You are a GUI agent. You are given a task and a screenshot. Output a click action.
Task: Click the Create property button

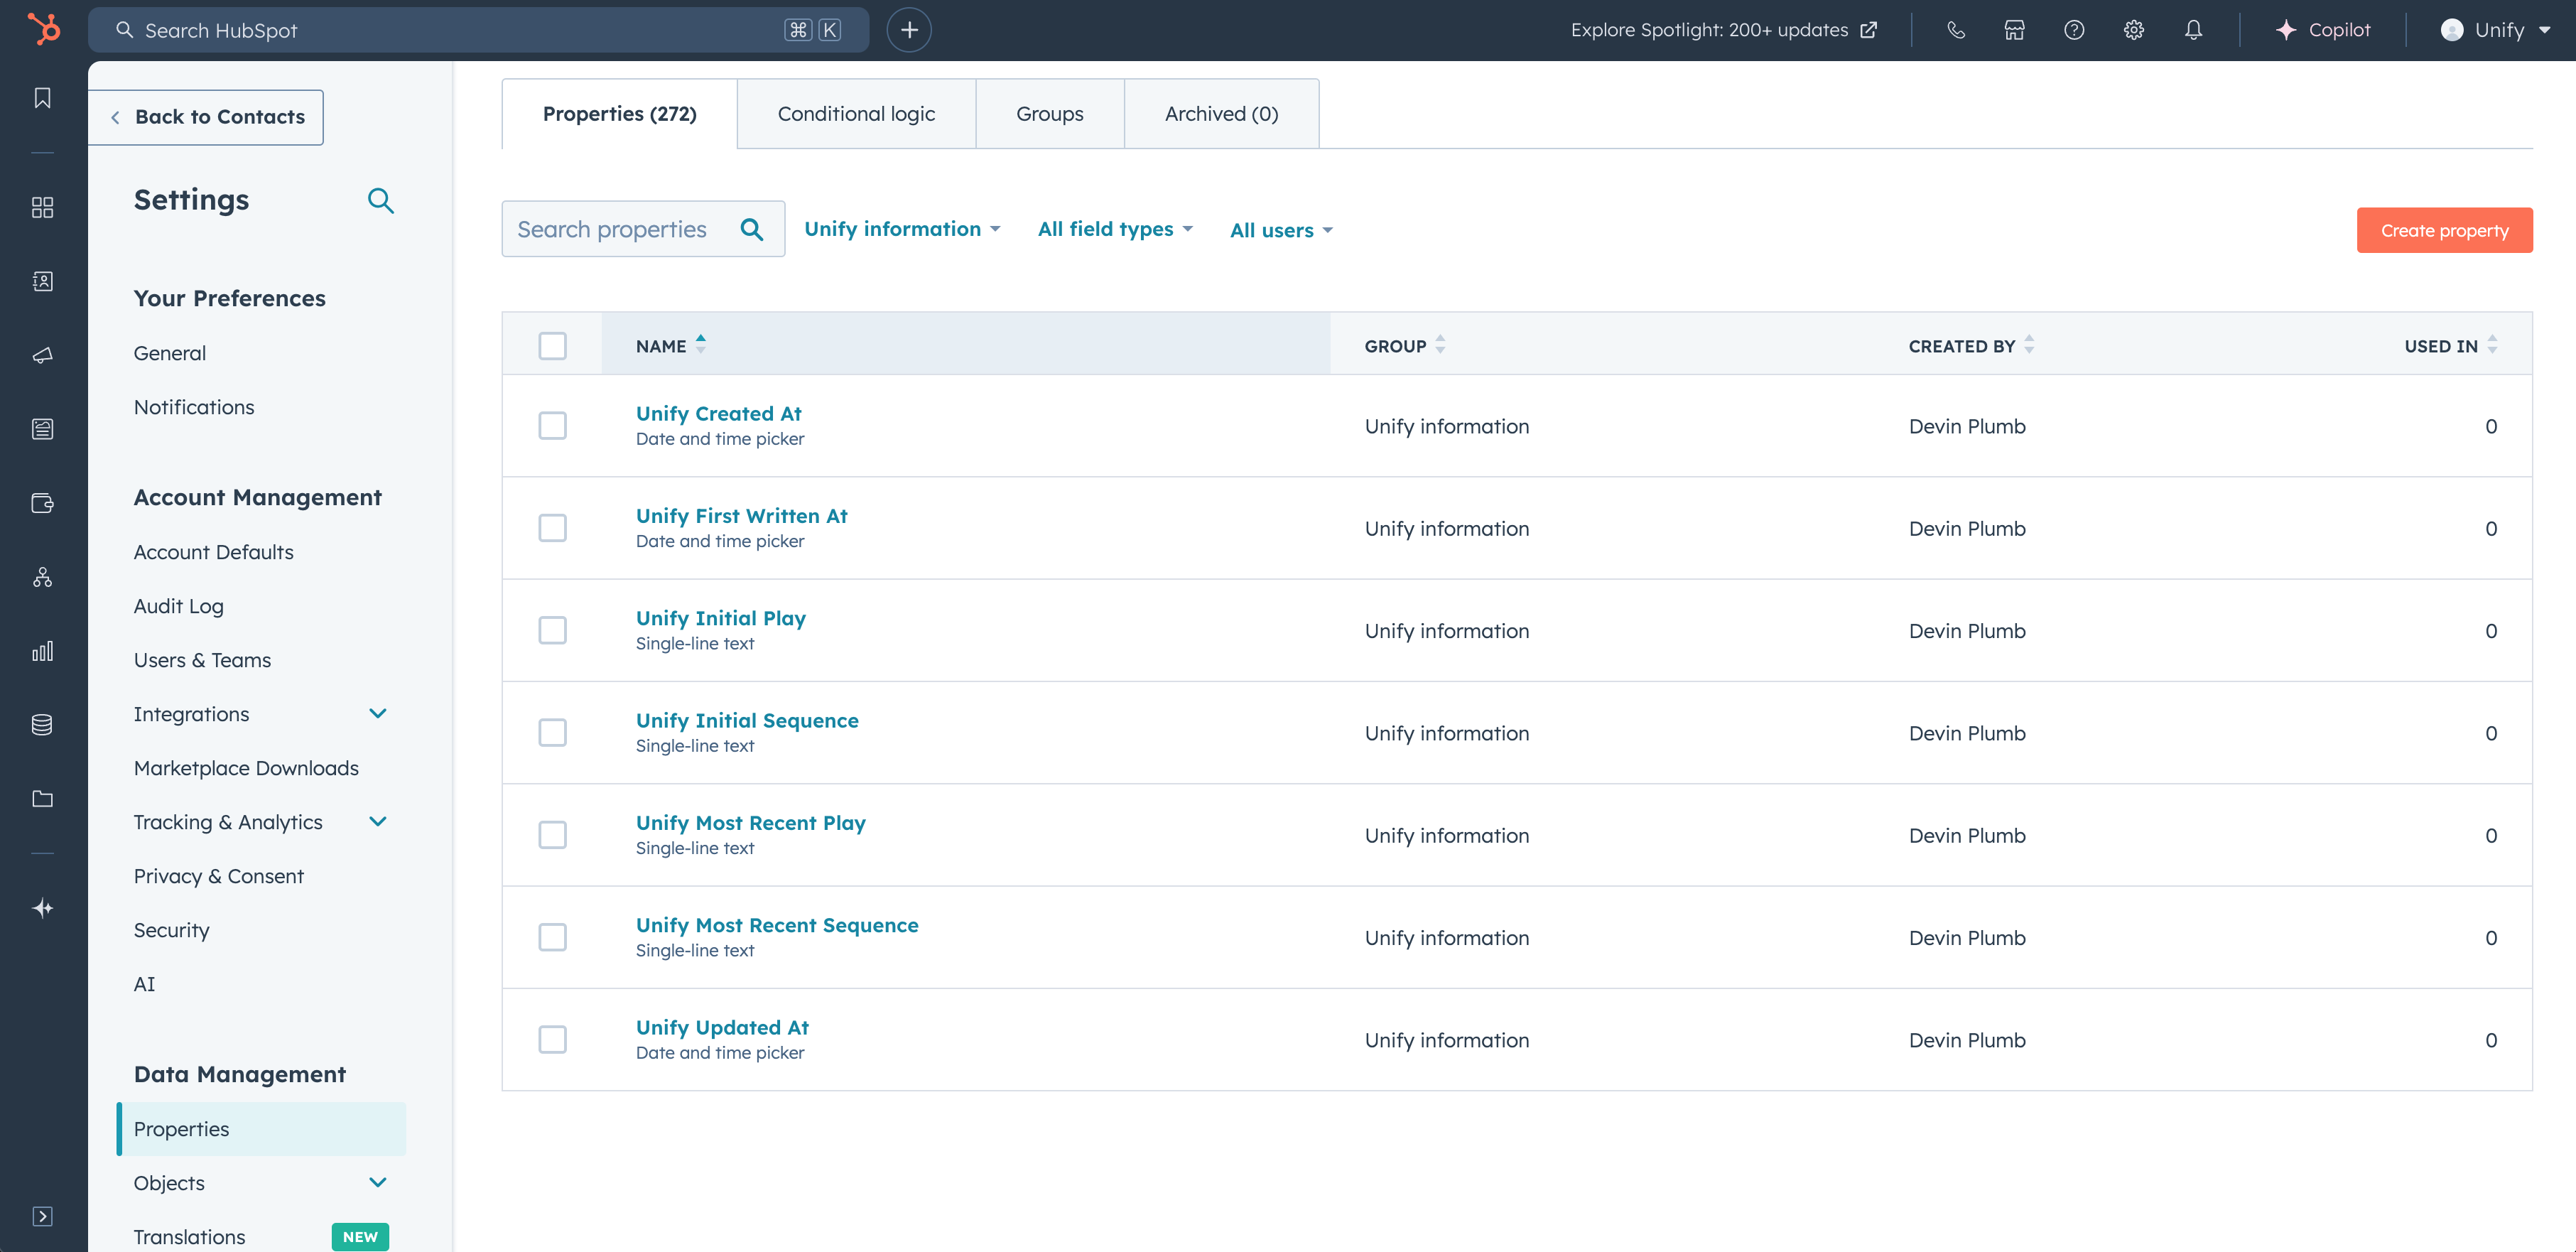(2443, 230)
